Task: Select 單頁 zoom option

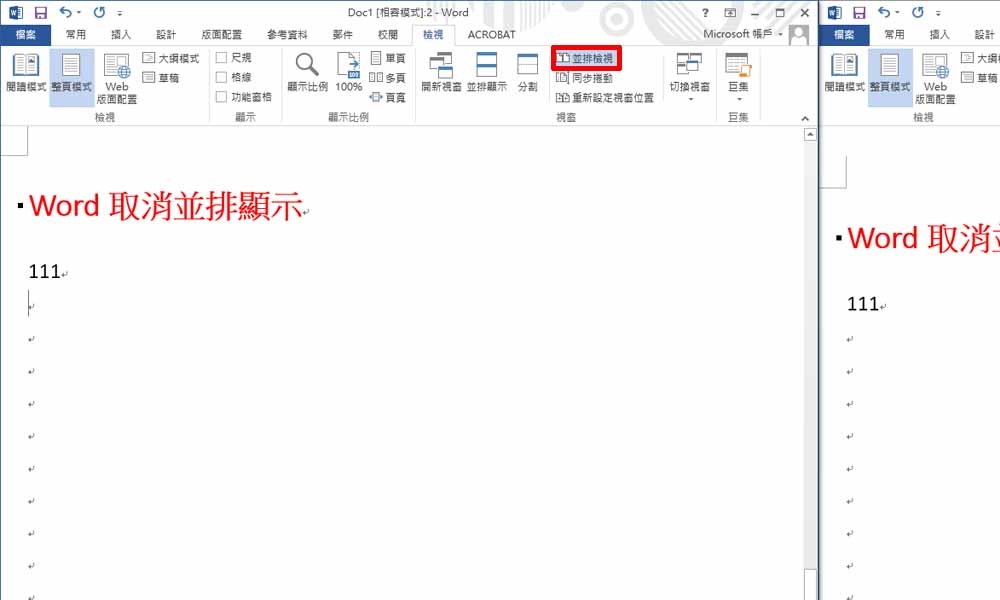Action: 388,58
